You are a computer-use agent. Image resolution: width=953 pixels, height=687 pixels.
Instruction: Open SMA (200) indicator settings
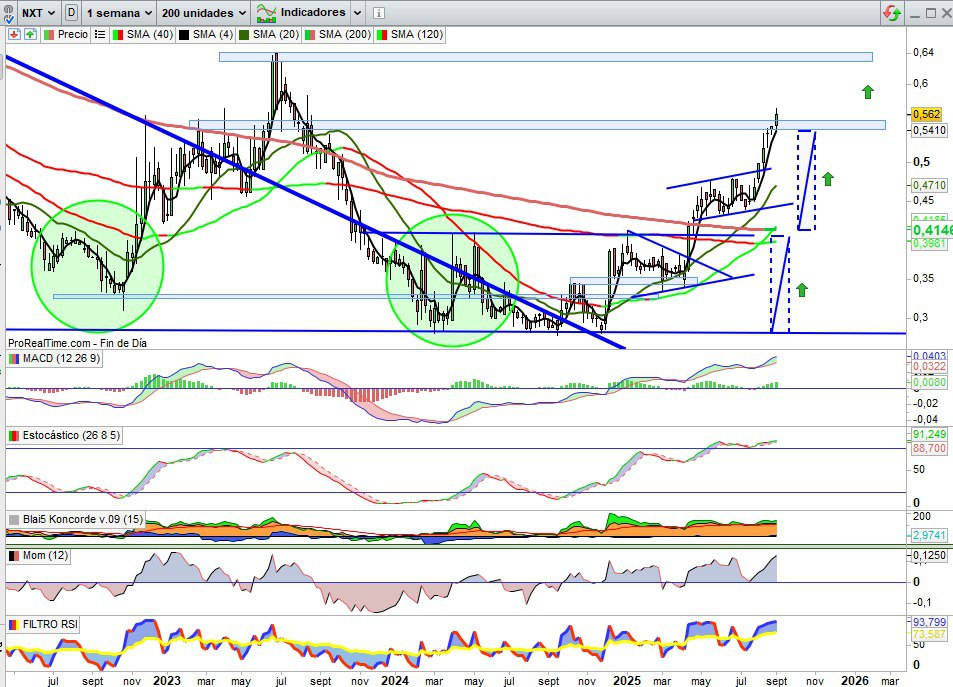337,35
